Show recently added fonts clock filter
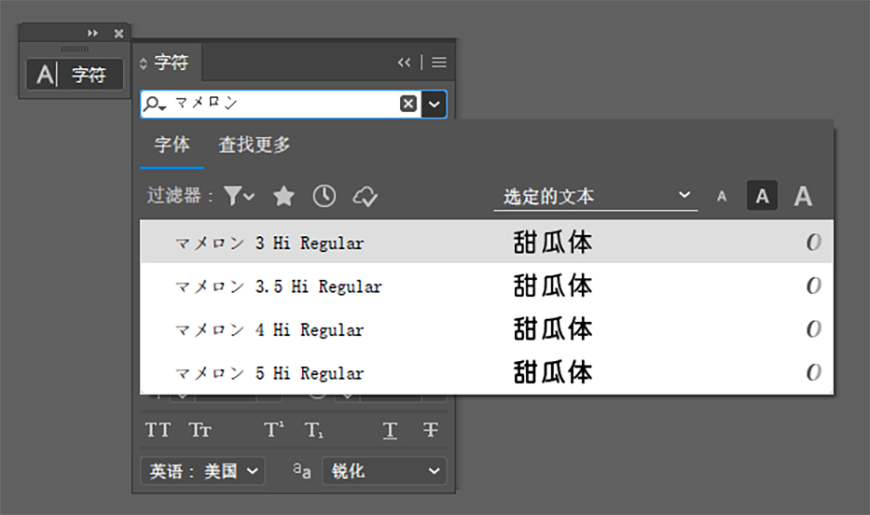The width and height of the screenshot is (870, 515). [324, 196]
